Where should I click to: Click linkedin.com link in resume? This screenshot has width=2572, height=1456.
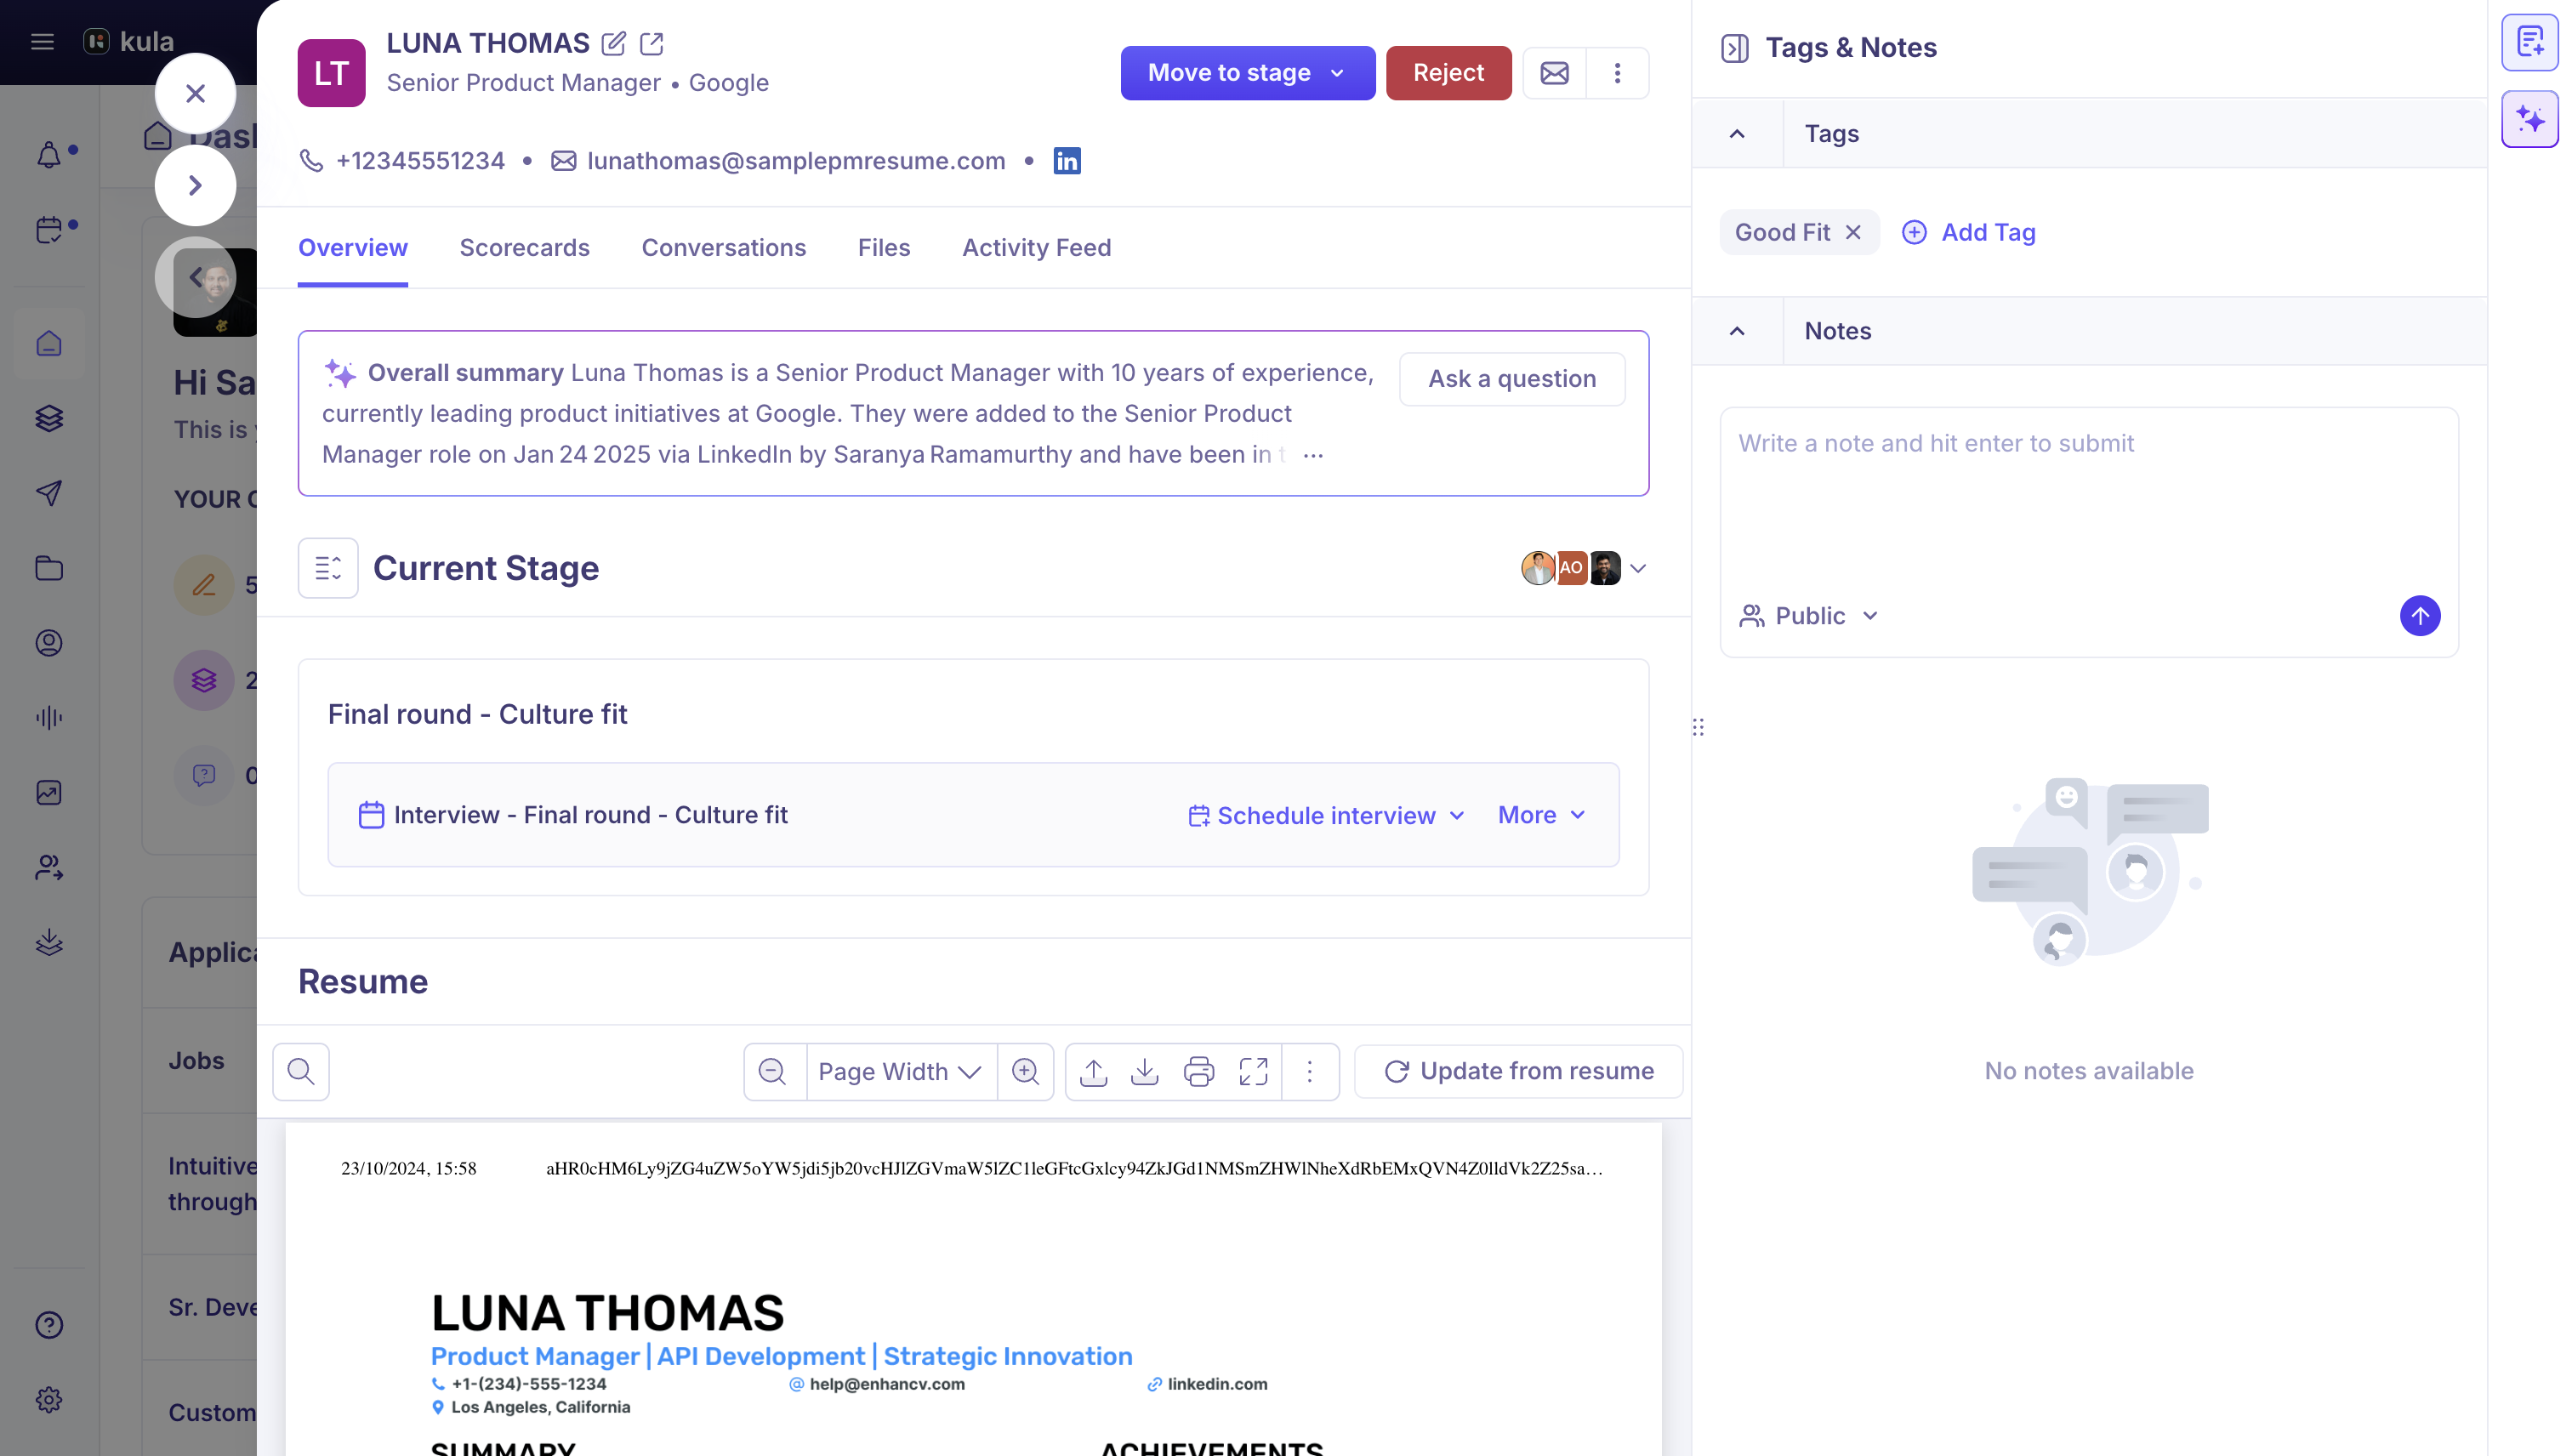click(x=1217, y=1384)
